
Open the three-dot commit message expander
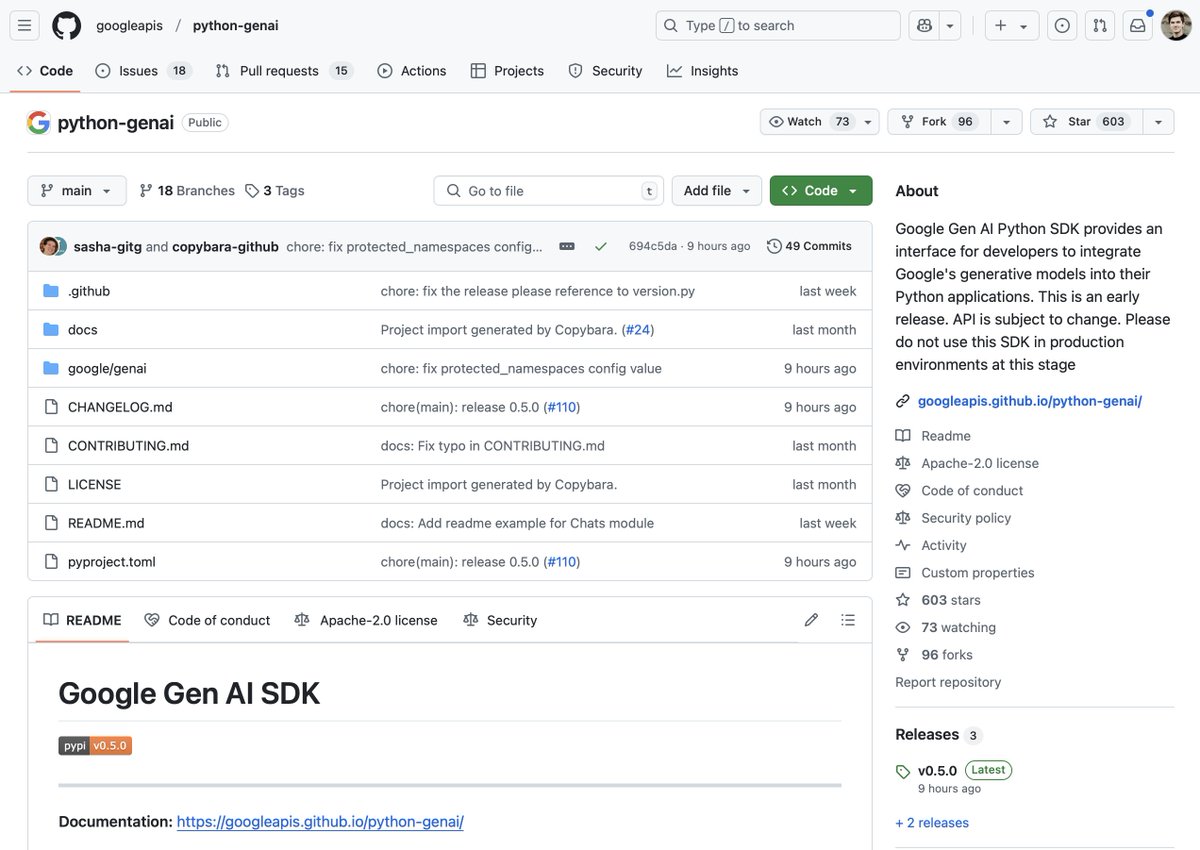pyautogui.click(x=567, y=246)
